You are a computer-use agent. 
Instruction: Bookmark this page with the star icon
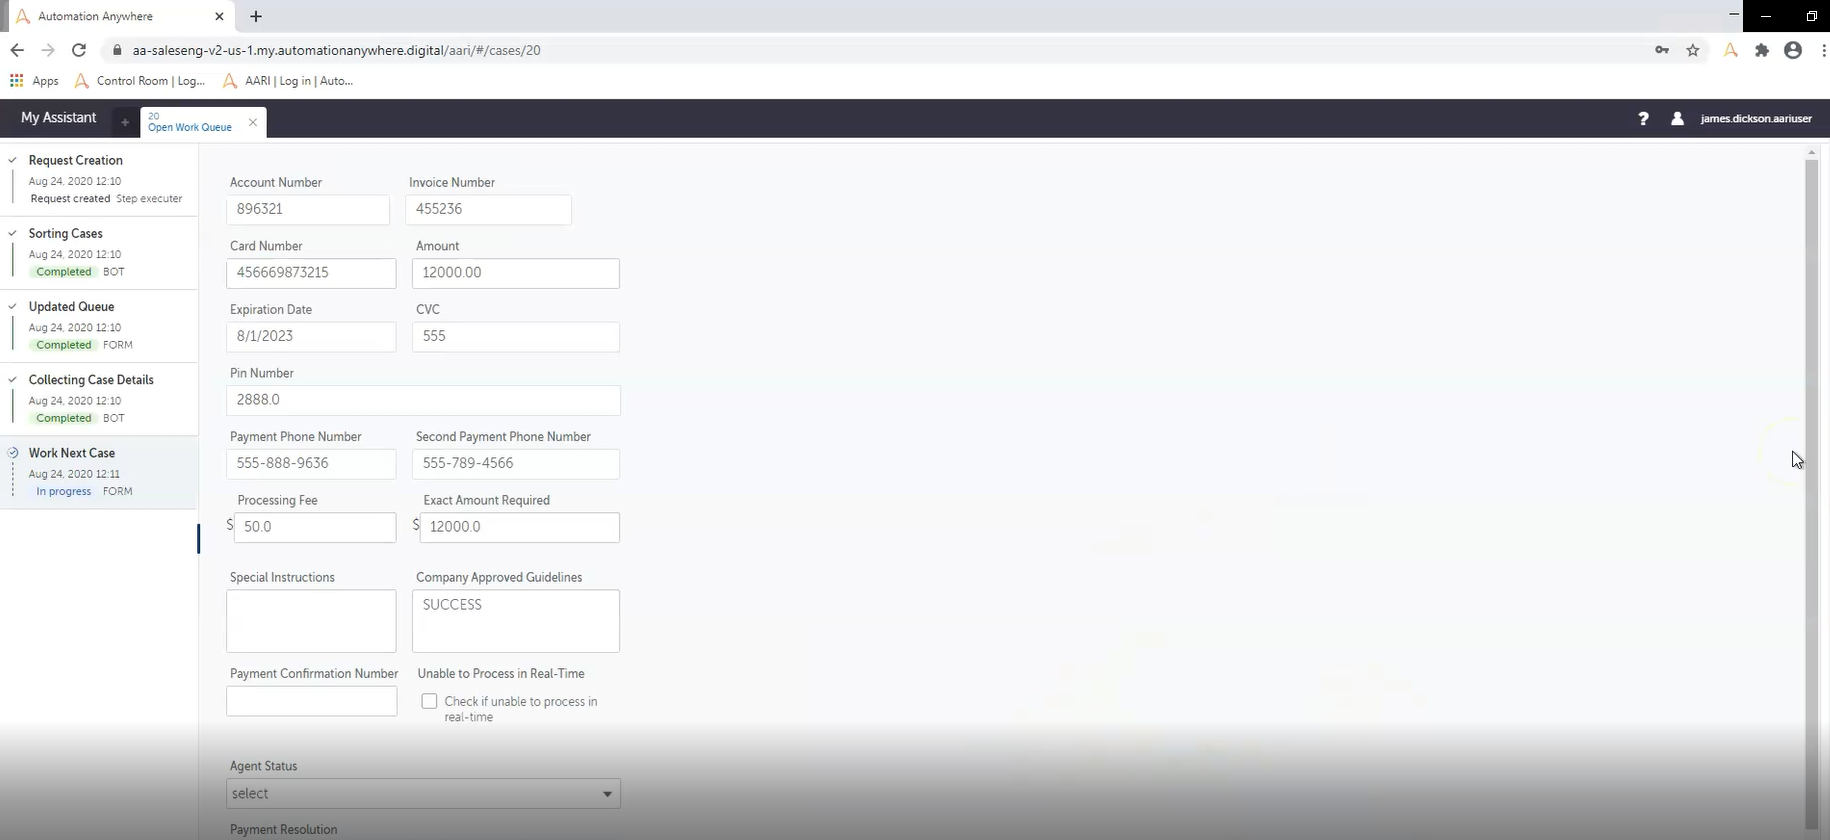pos(1693,50)
